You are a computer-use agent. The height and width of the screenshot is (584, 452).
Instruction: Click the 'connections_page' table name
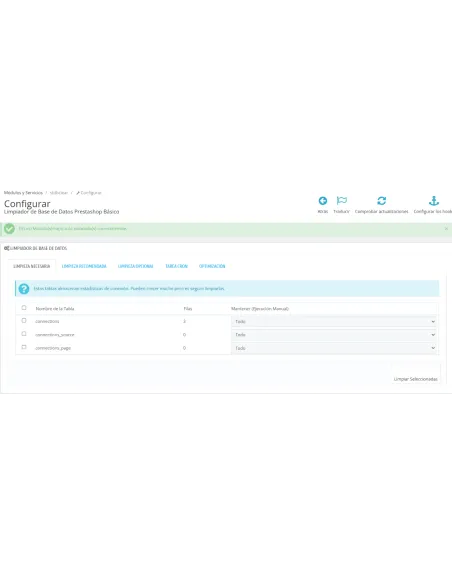[x=53, y=348]
